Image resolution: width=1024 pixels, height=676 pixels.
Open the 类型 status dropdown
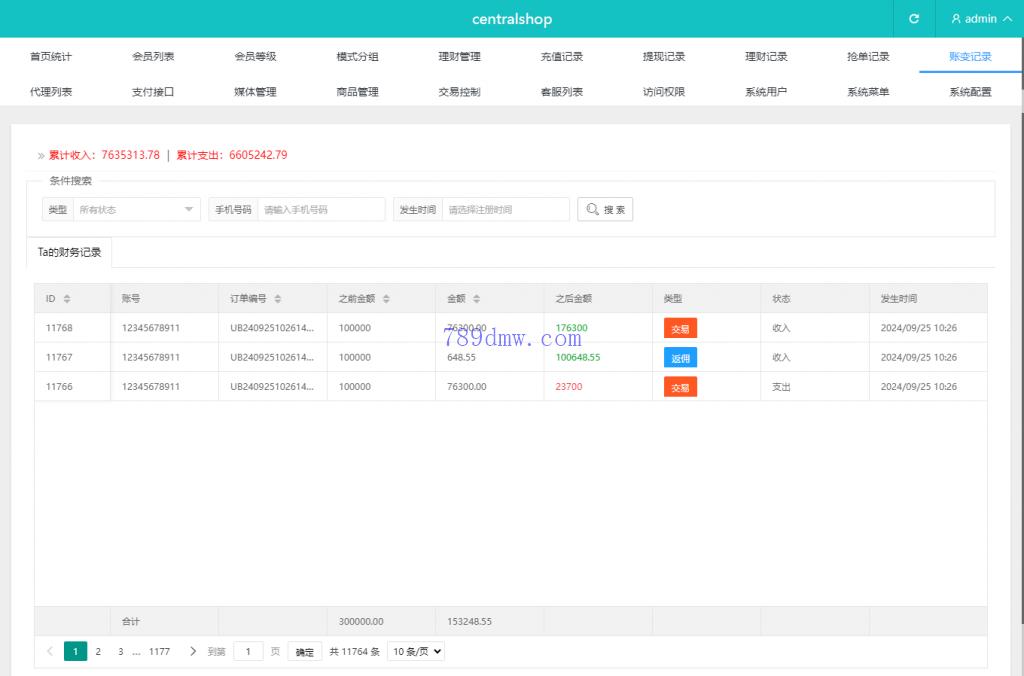click(136, 209)
